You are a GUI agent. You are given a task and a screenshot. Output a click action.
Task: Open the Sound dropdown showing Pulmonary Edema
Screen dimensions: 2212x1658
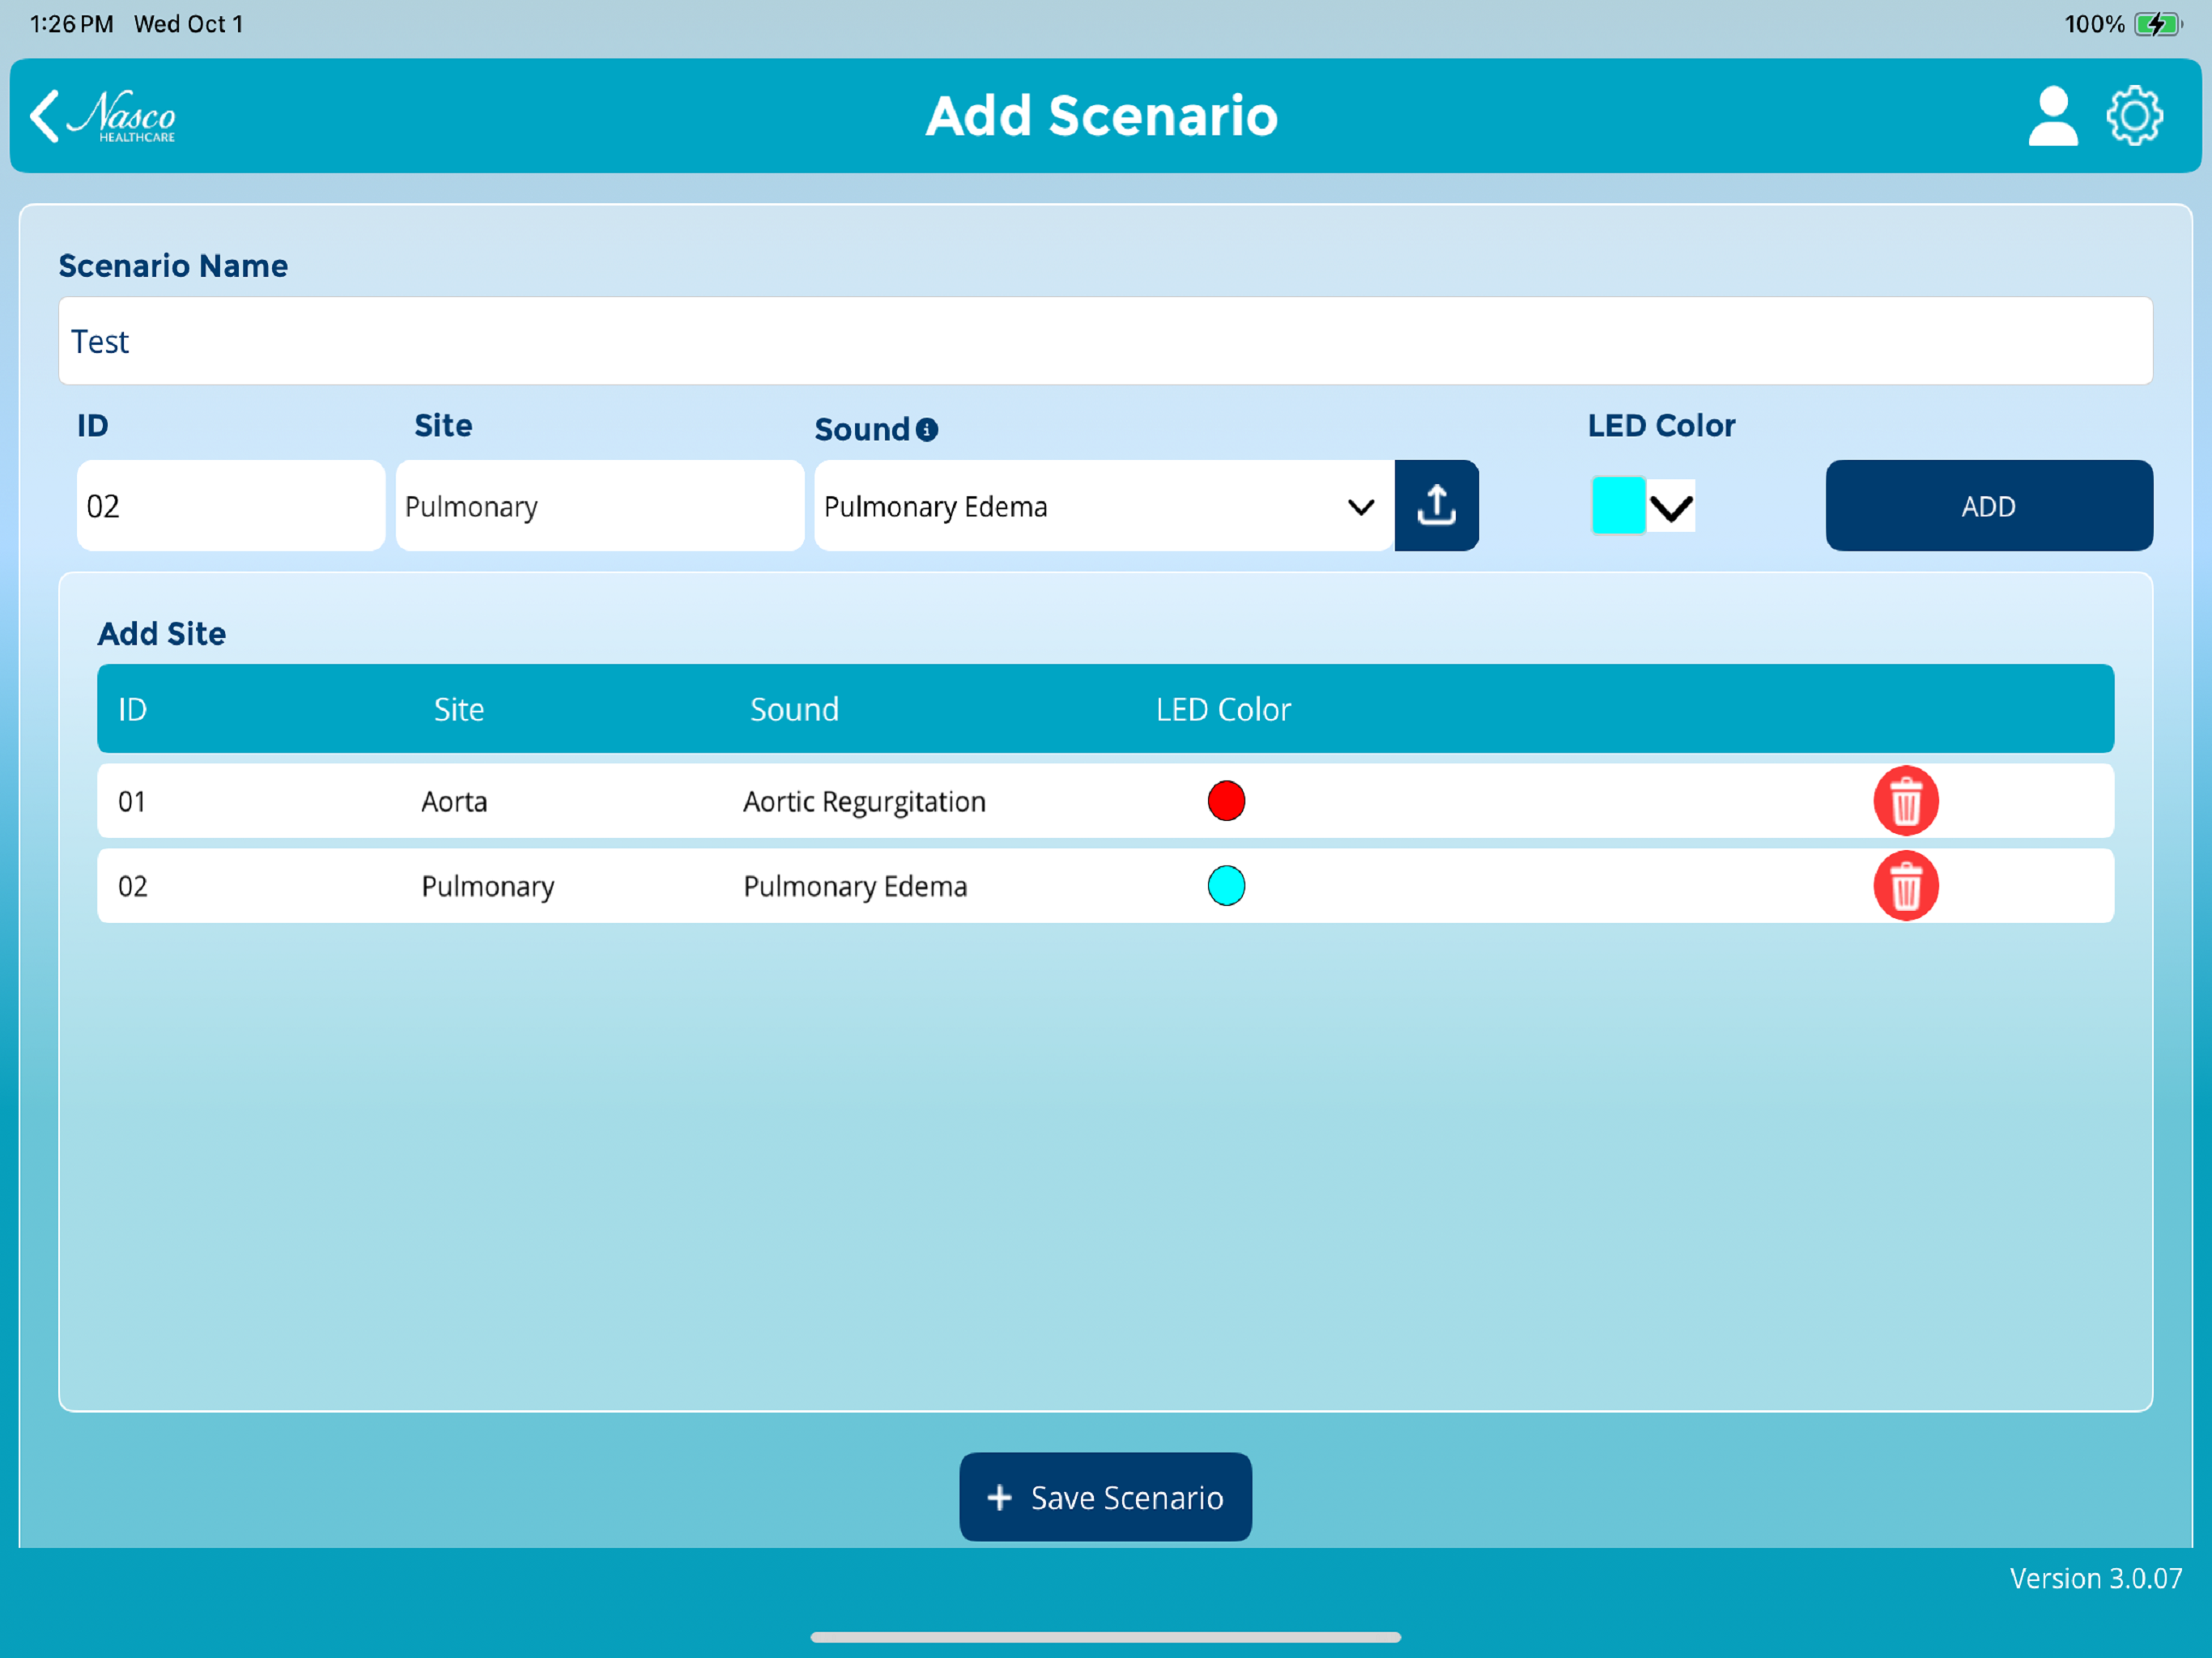click(1104, 505)
